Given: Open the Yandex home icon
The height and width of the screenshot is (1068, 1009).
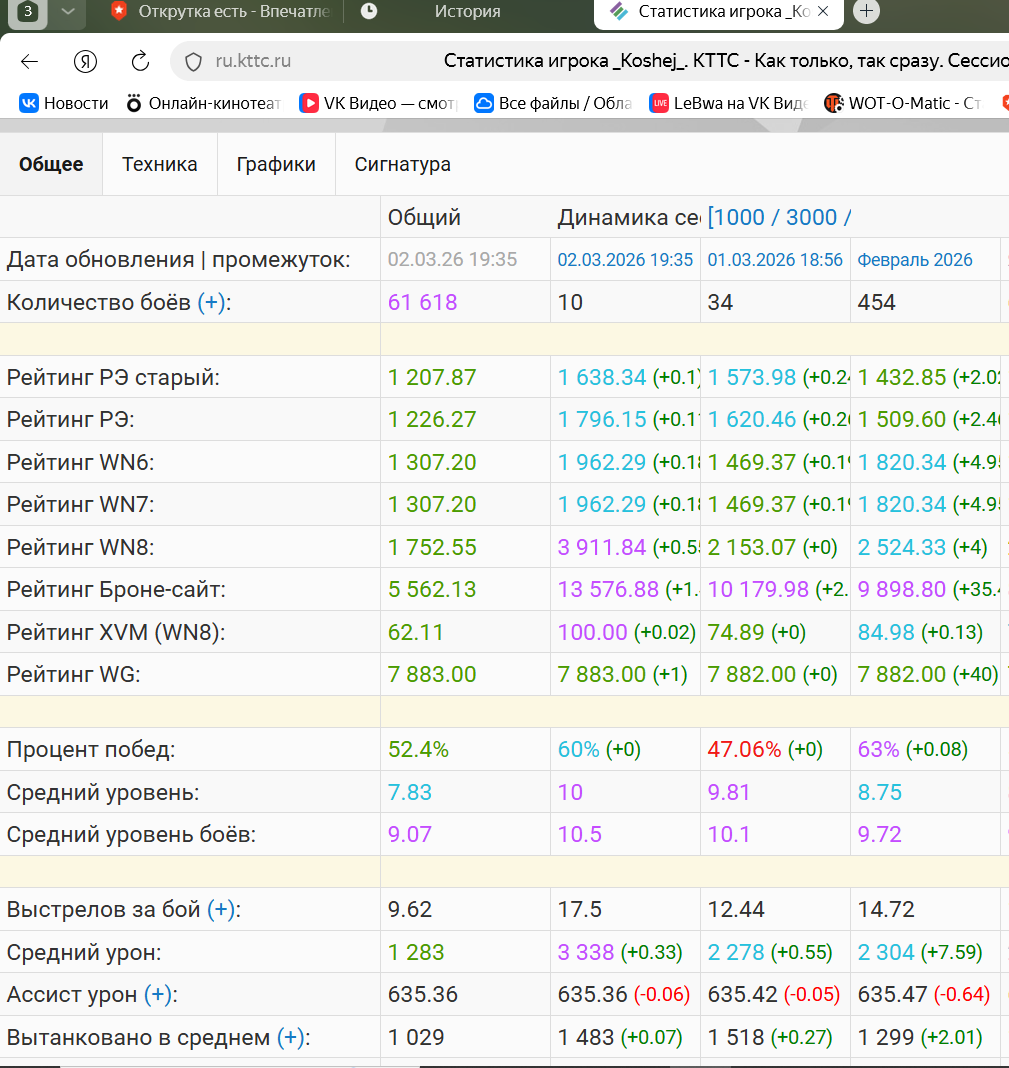Looking at the screenshot, I should click(x=85, y=61).
